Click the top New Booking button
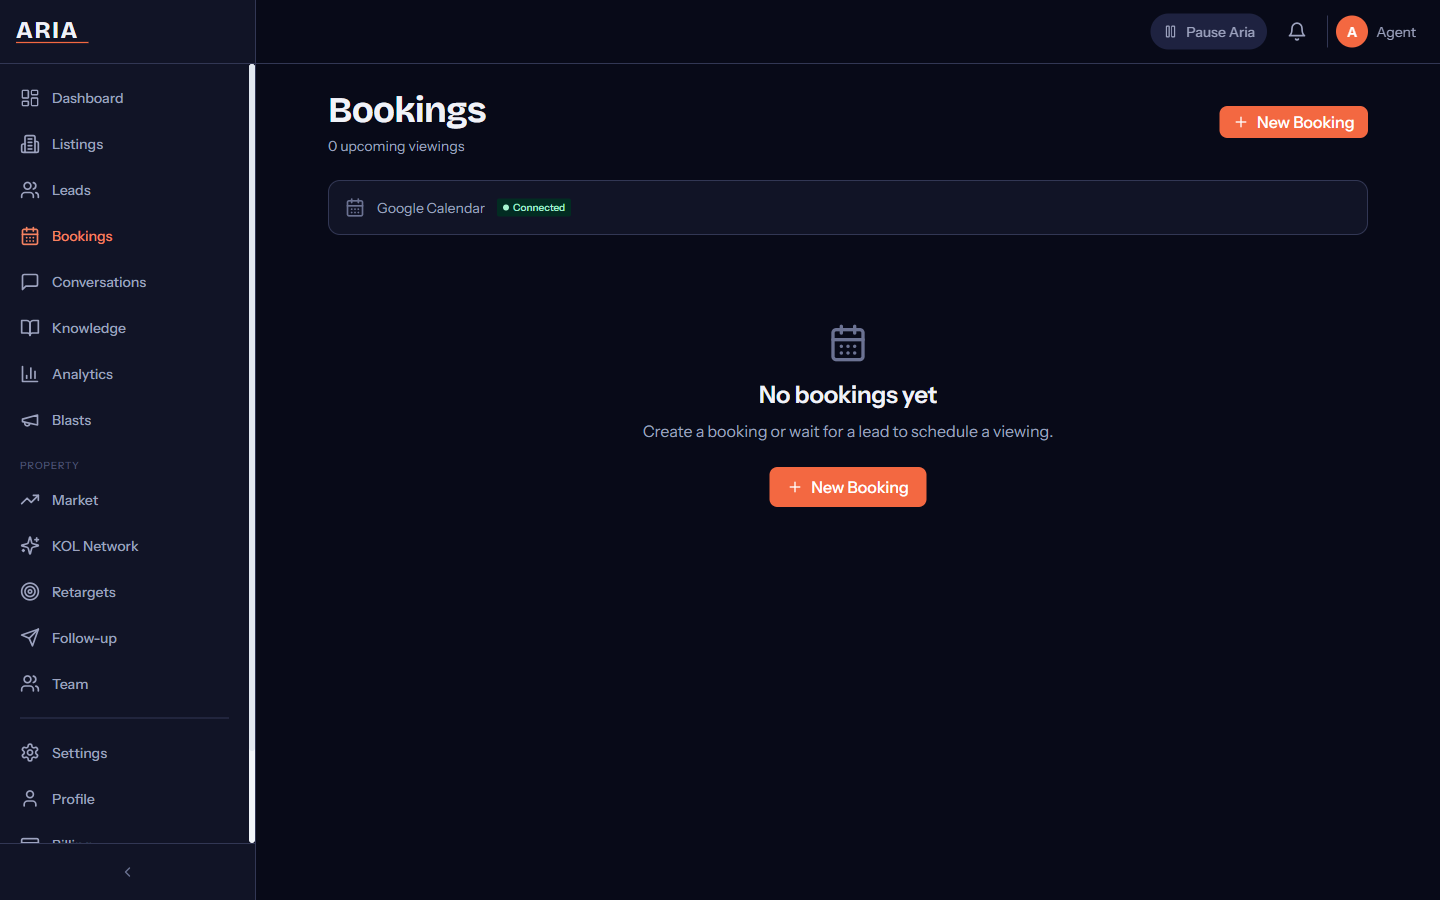Viewport: 1440px width, 900px height. 1293,121
